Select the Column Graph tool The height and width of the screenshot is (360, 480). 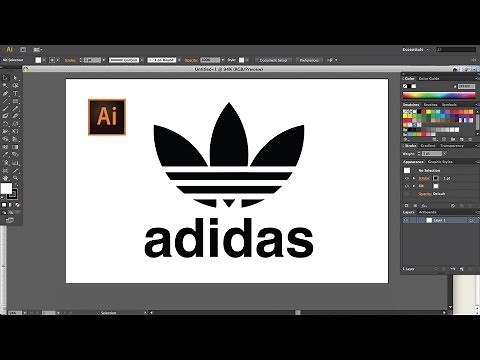(x=15, y=163)
